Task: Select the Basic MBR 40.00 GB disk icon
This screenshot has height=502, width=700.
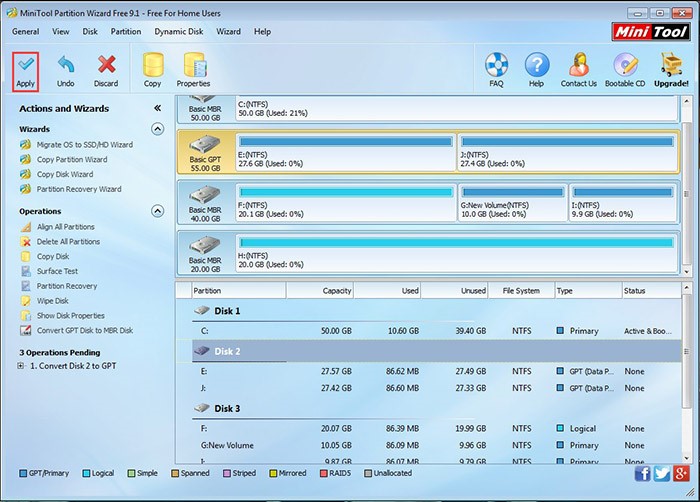Action: [x=205, y=195]
